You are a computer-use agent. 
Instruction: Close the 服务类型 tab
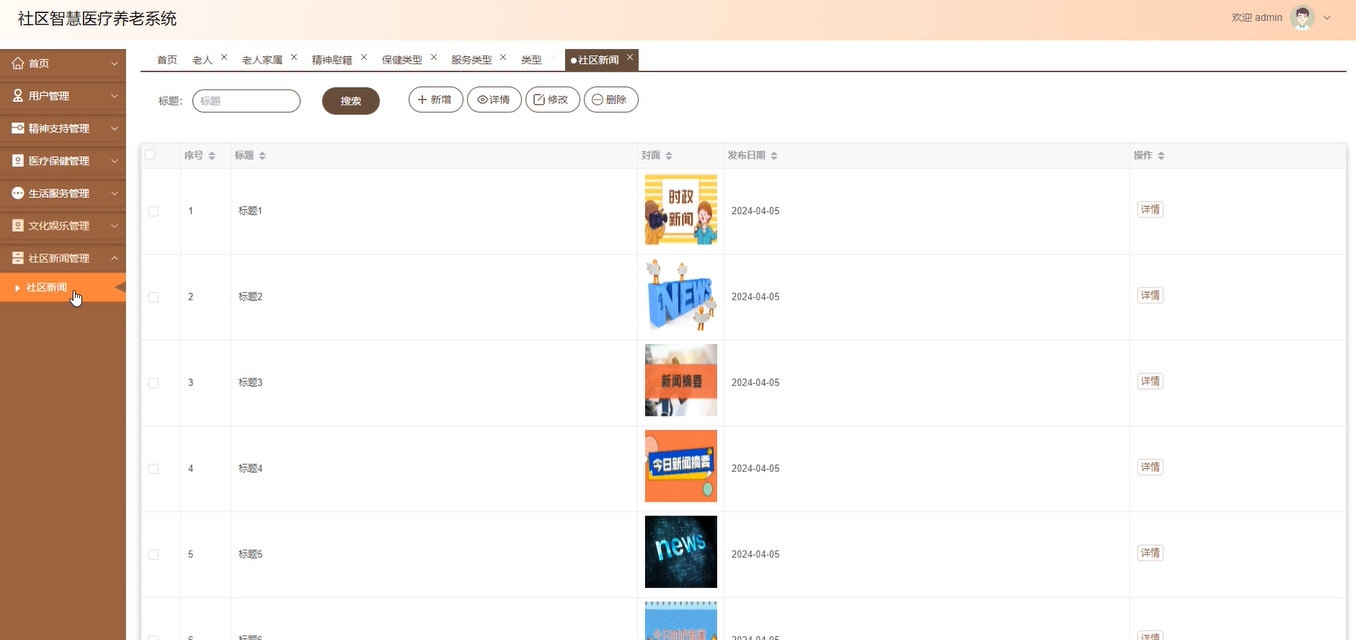[x=503, y=57]
